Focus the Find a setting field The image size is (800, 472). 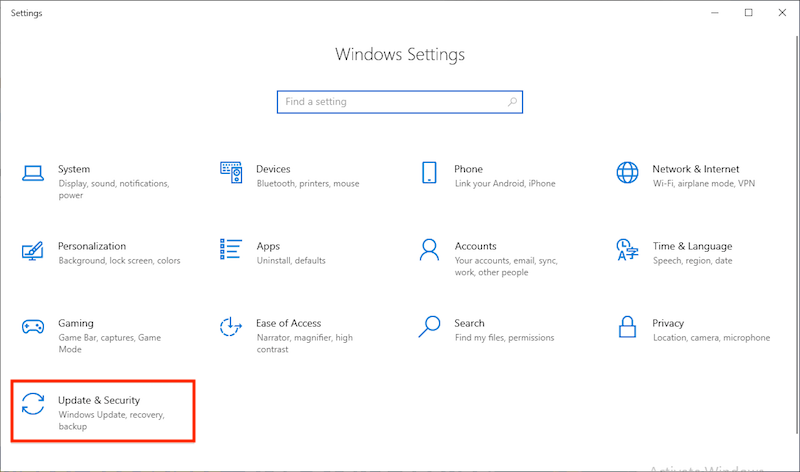pyautogui.click(x=390, y=102)
